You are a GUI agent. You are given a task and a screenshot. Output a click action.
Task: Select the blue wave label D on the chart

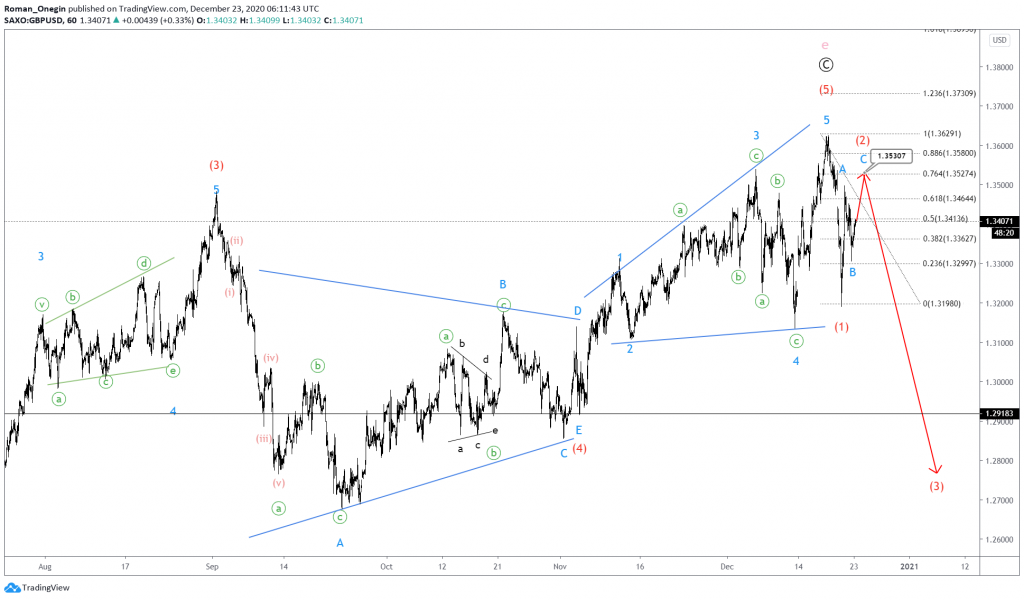point(577,312)
